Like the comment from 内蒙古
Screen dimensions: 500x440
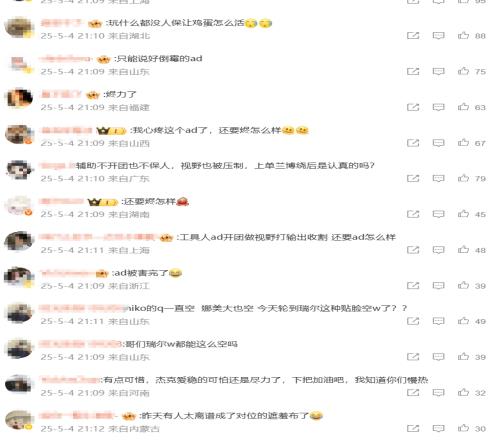[463, 428]
